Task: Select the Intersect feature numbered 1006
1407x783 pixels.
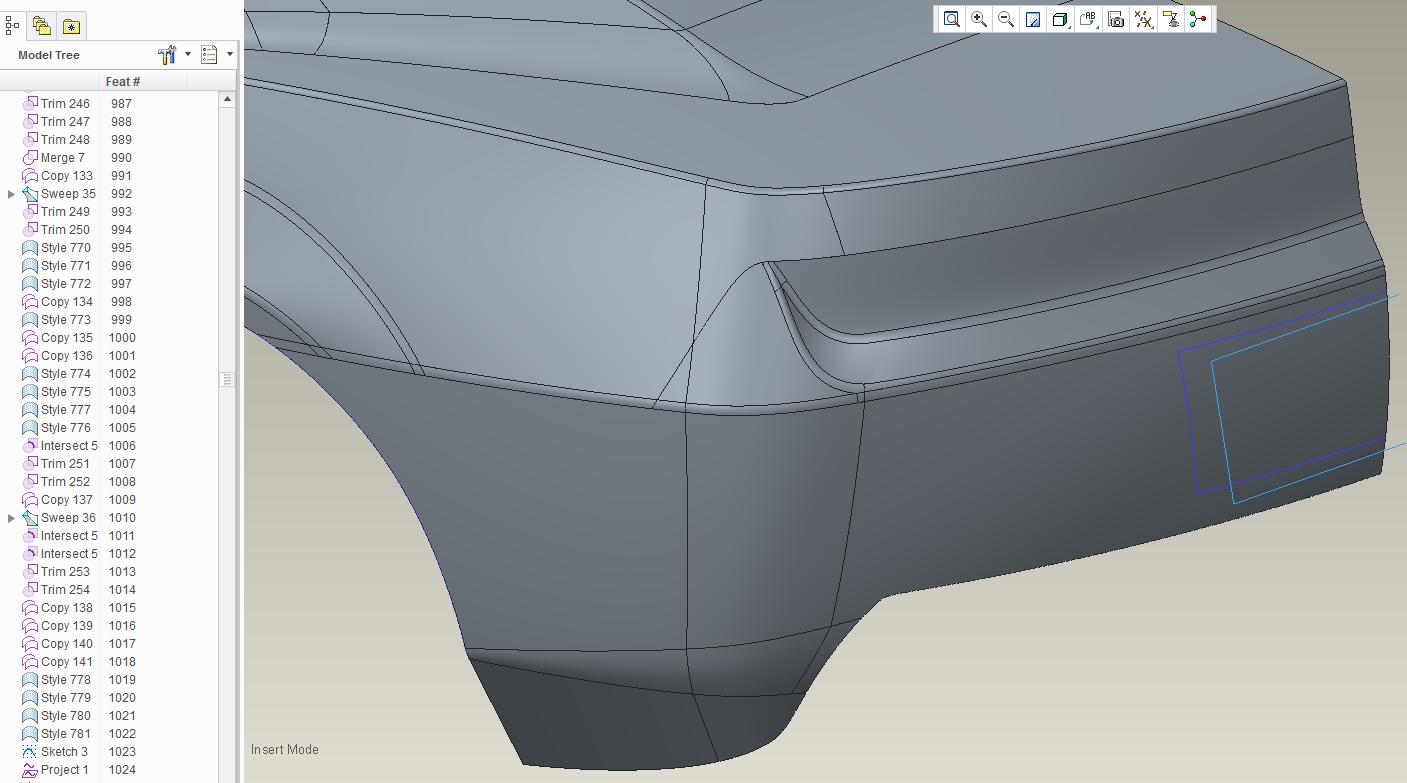Action: [x=69, y=446]
